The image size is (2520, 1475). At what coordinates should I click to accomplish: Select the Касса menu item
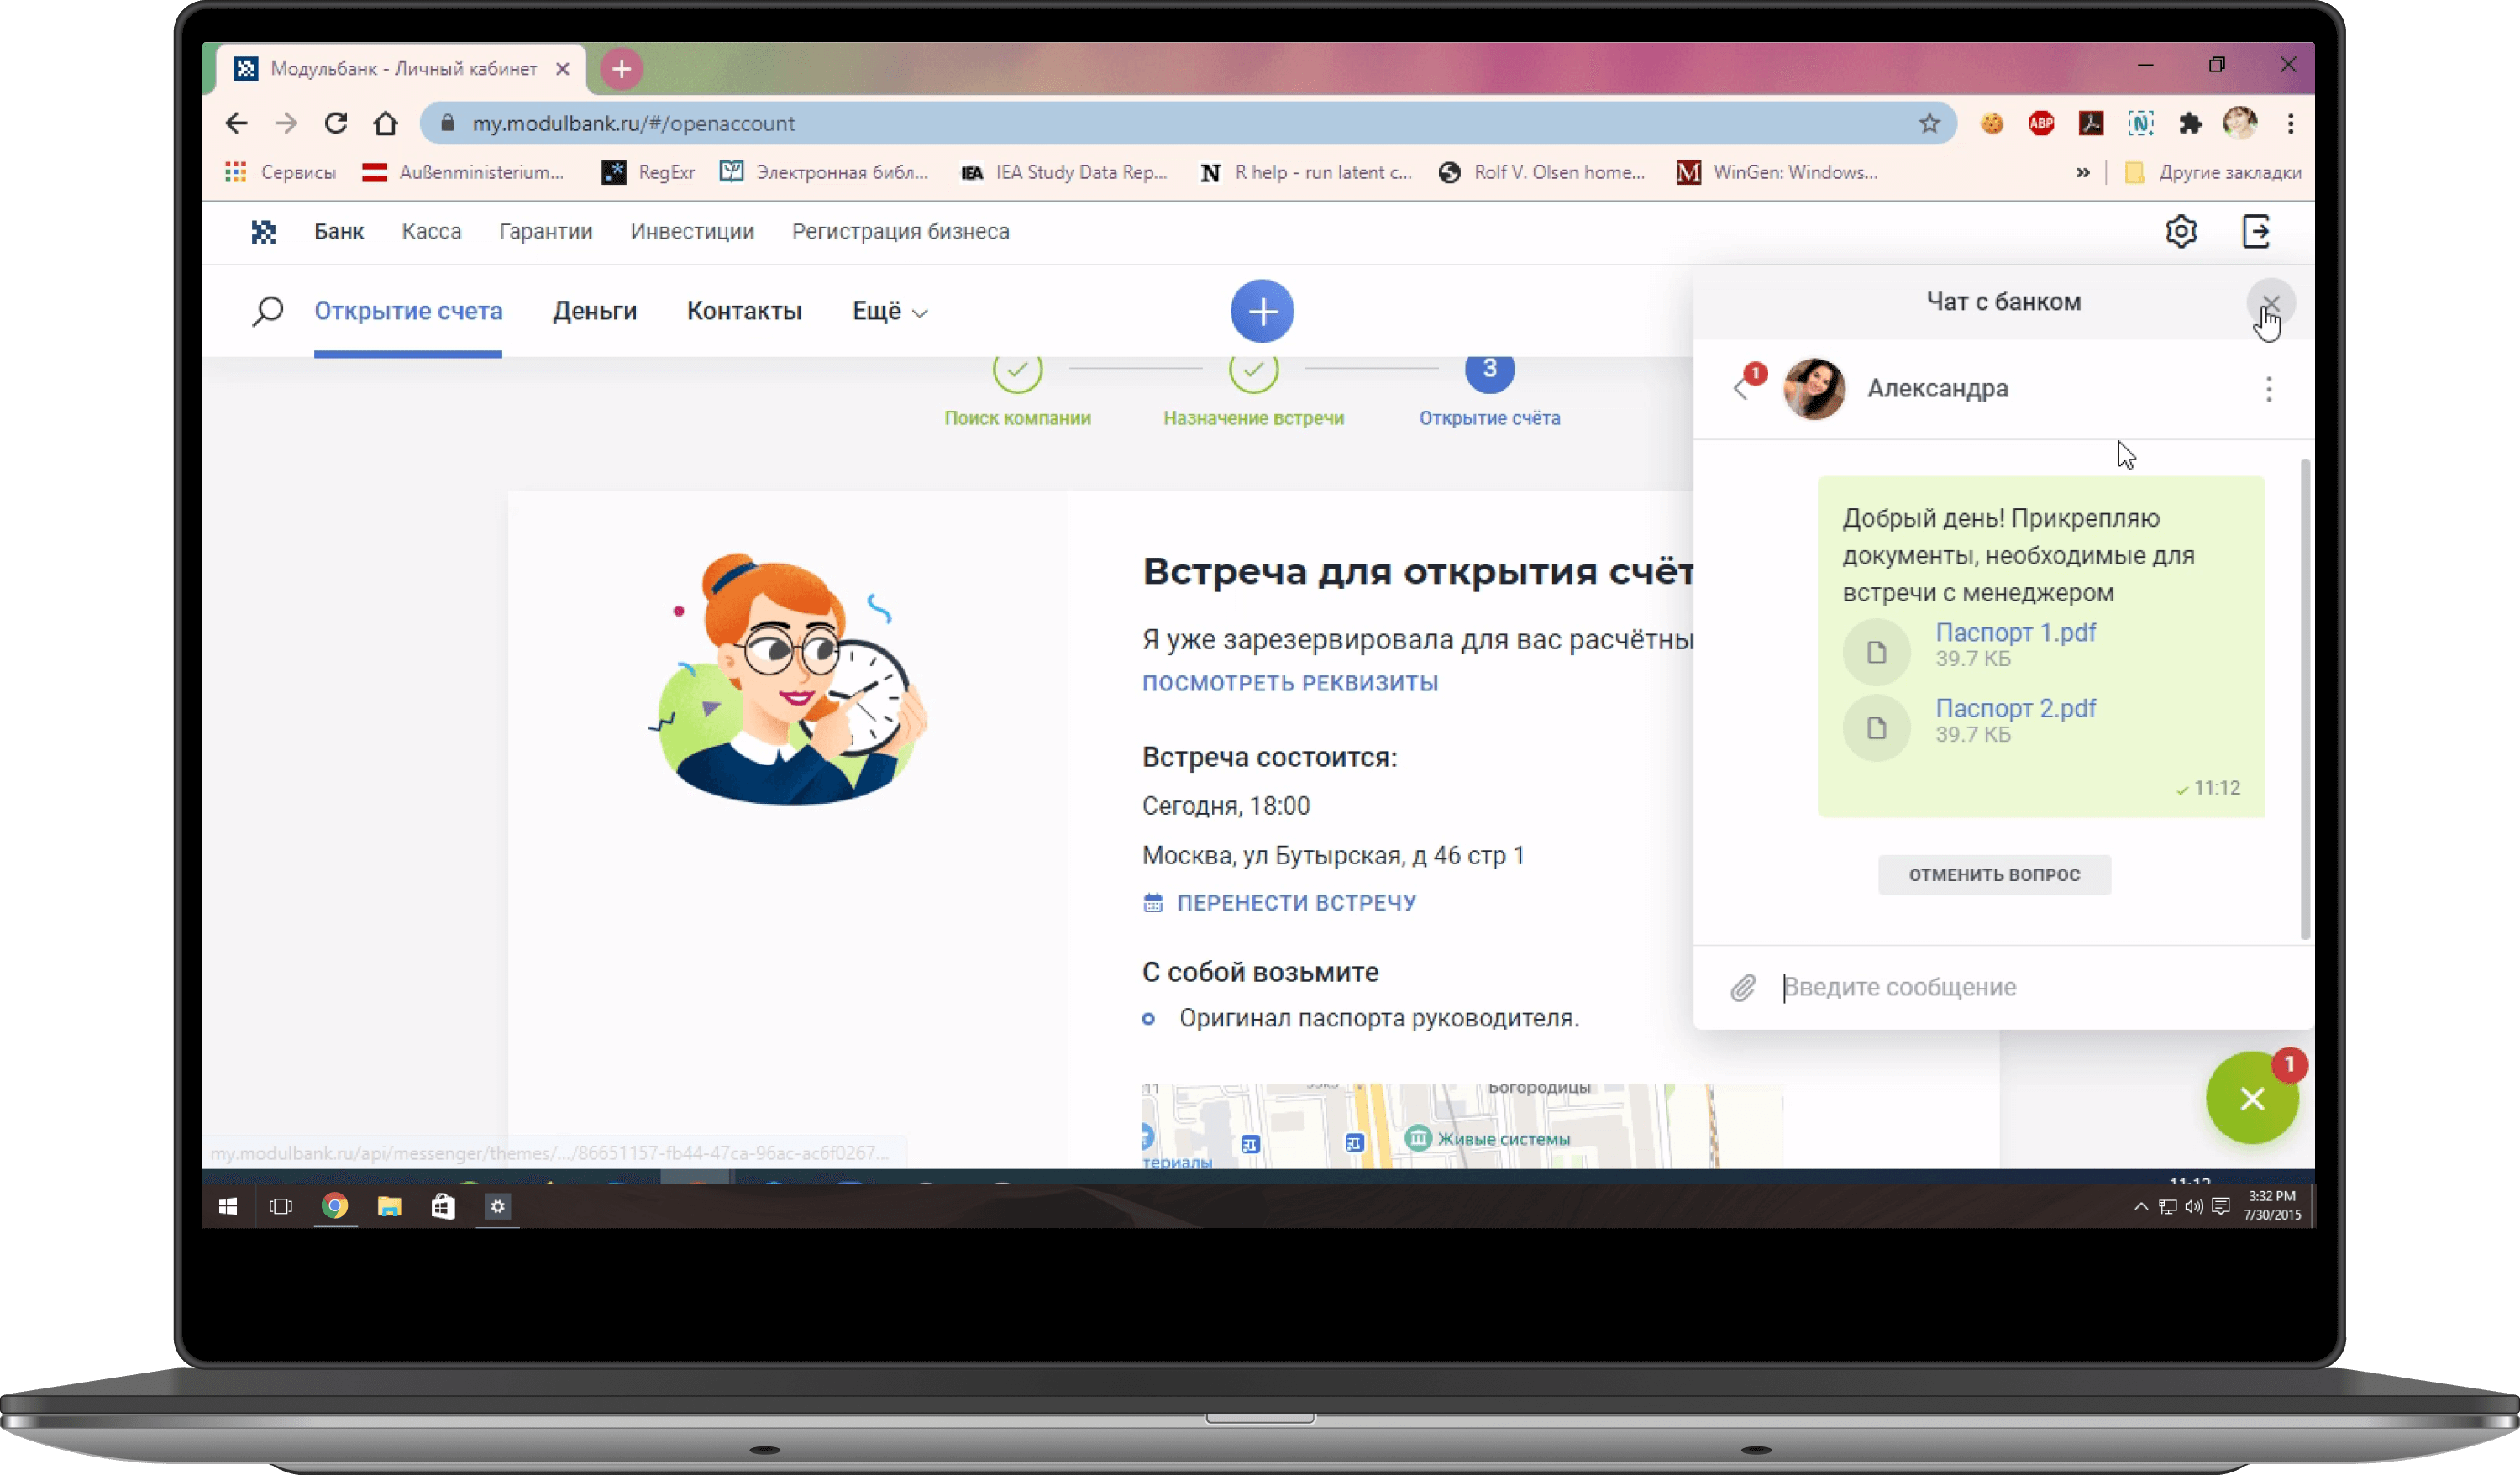pos(431,231)
